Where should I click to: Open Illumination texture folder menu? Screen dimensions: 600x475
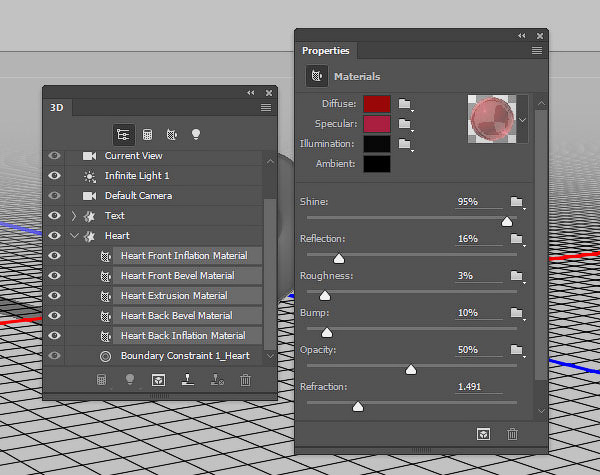tap(405, 144)
